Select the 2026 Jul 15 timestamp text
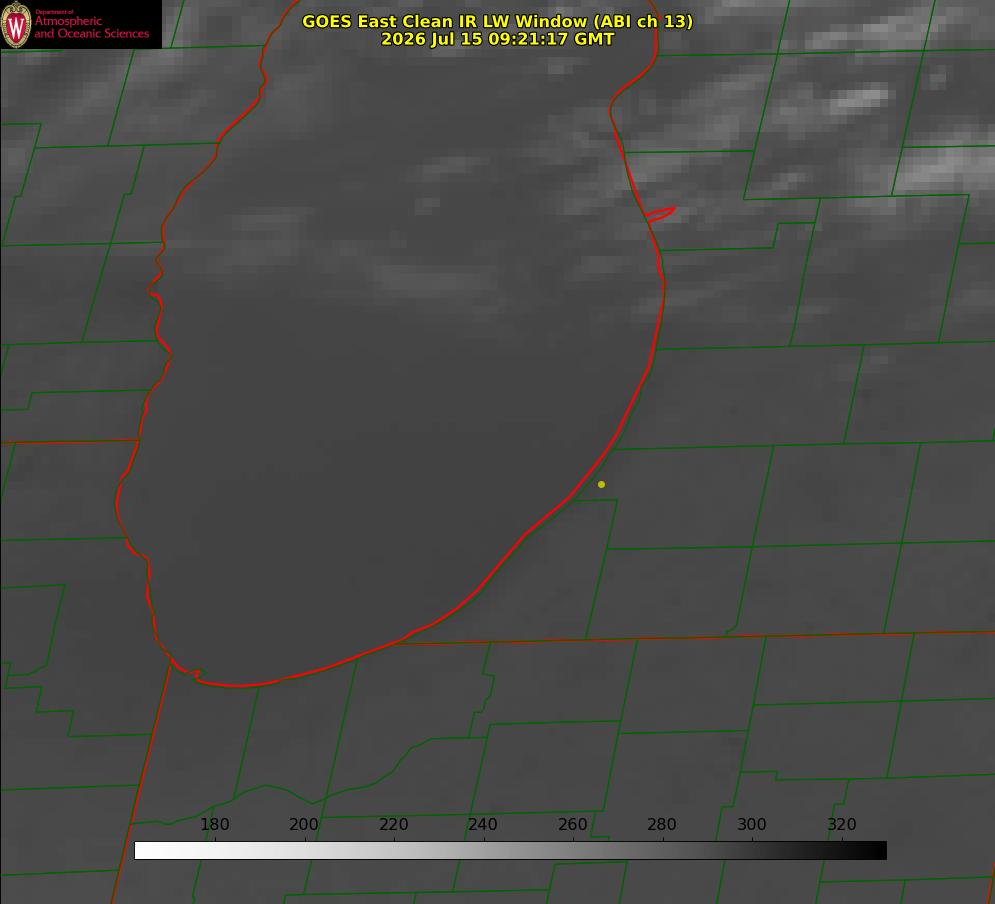 click(498, 39)
